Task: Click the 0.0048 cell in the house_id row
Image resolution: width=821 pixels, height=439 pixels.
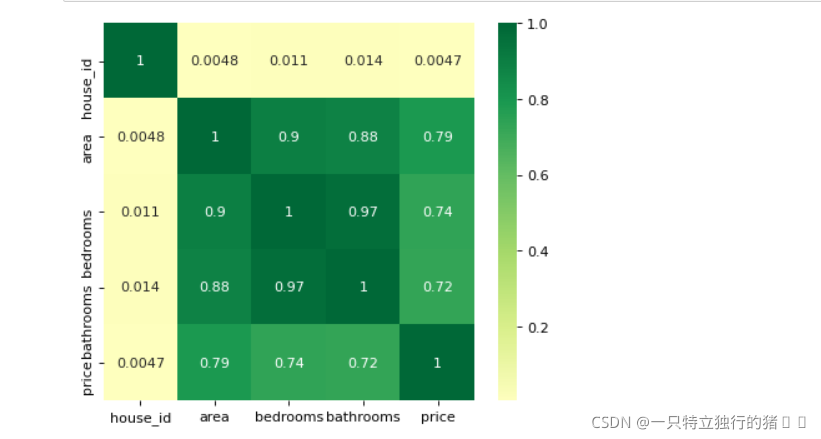Action: tap(215, 60)
